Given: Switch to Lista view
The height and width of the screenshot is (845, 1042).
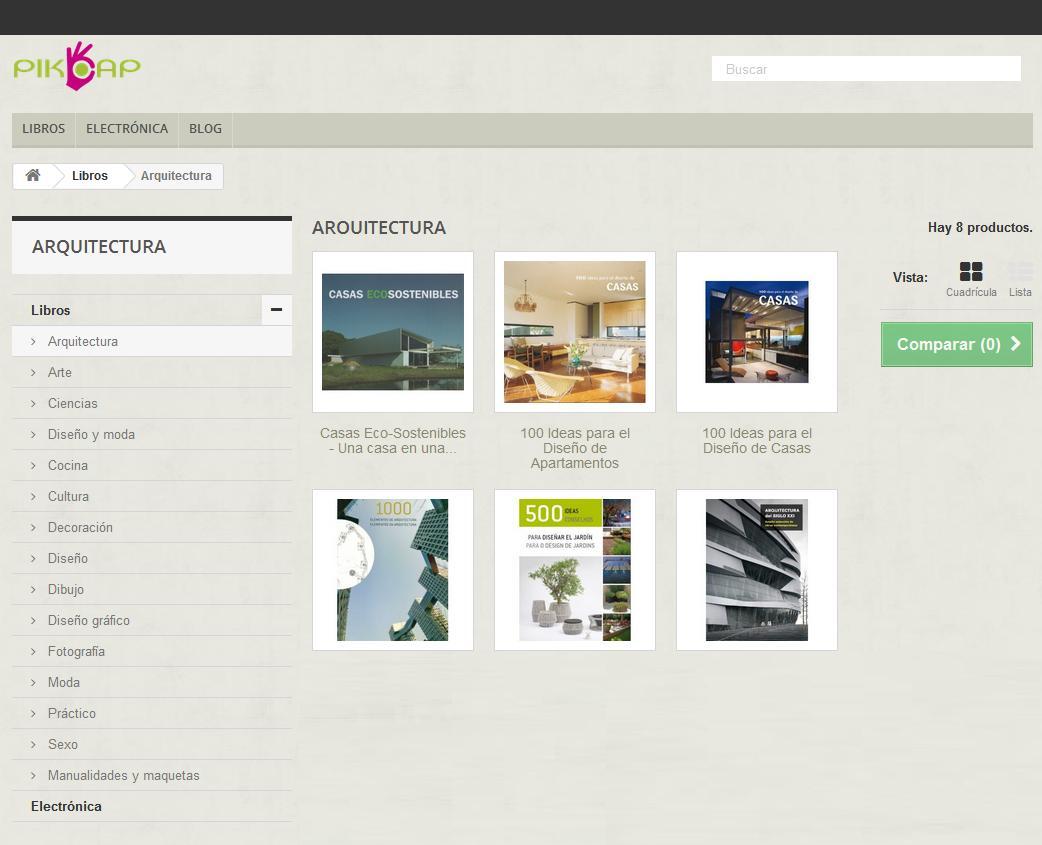Looking at the screenshot, I should click(1020, 277).
